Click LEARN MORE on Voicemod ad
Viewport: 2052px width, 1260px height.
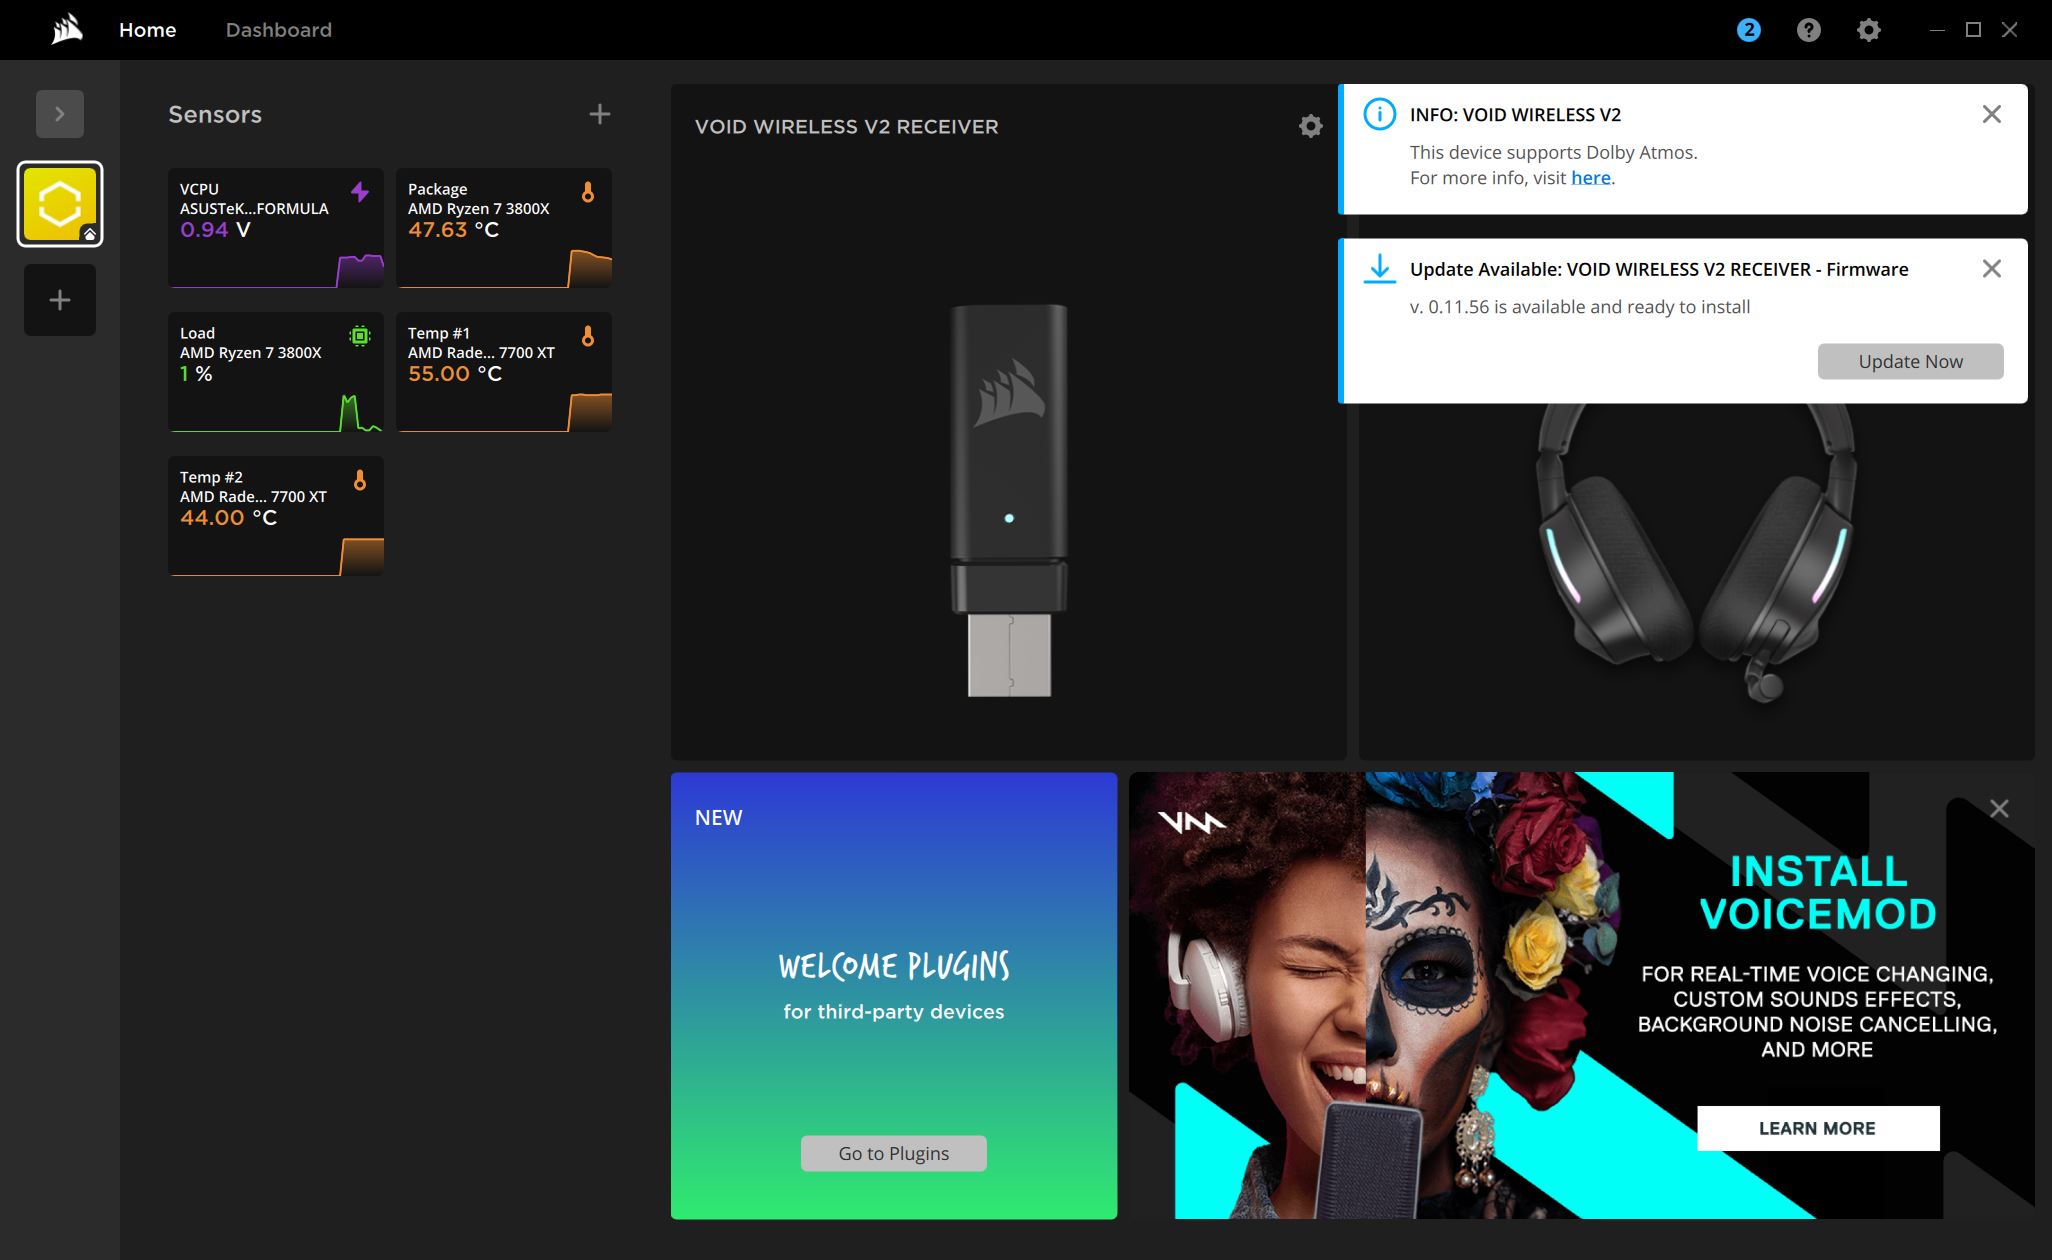point(1817,1128)
